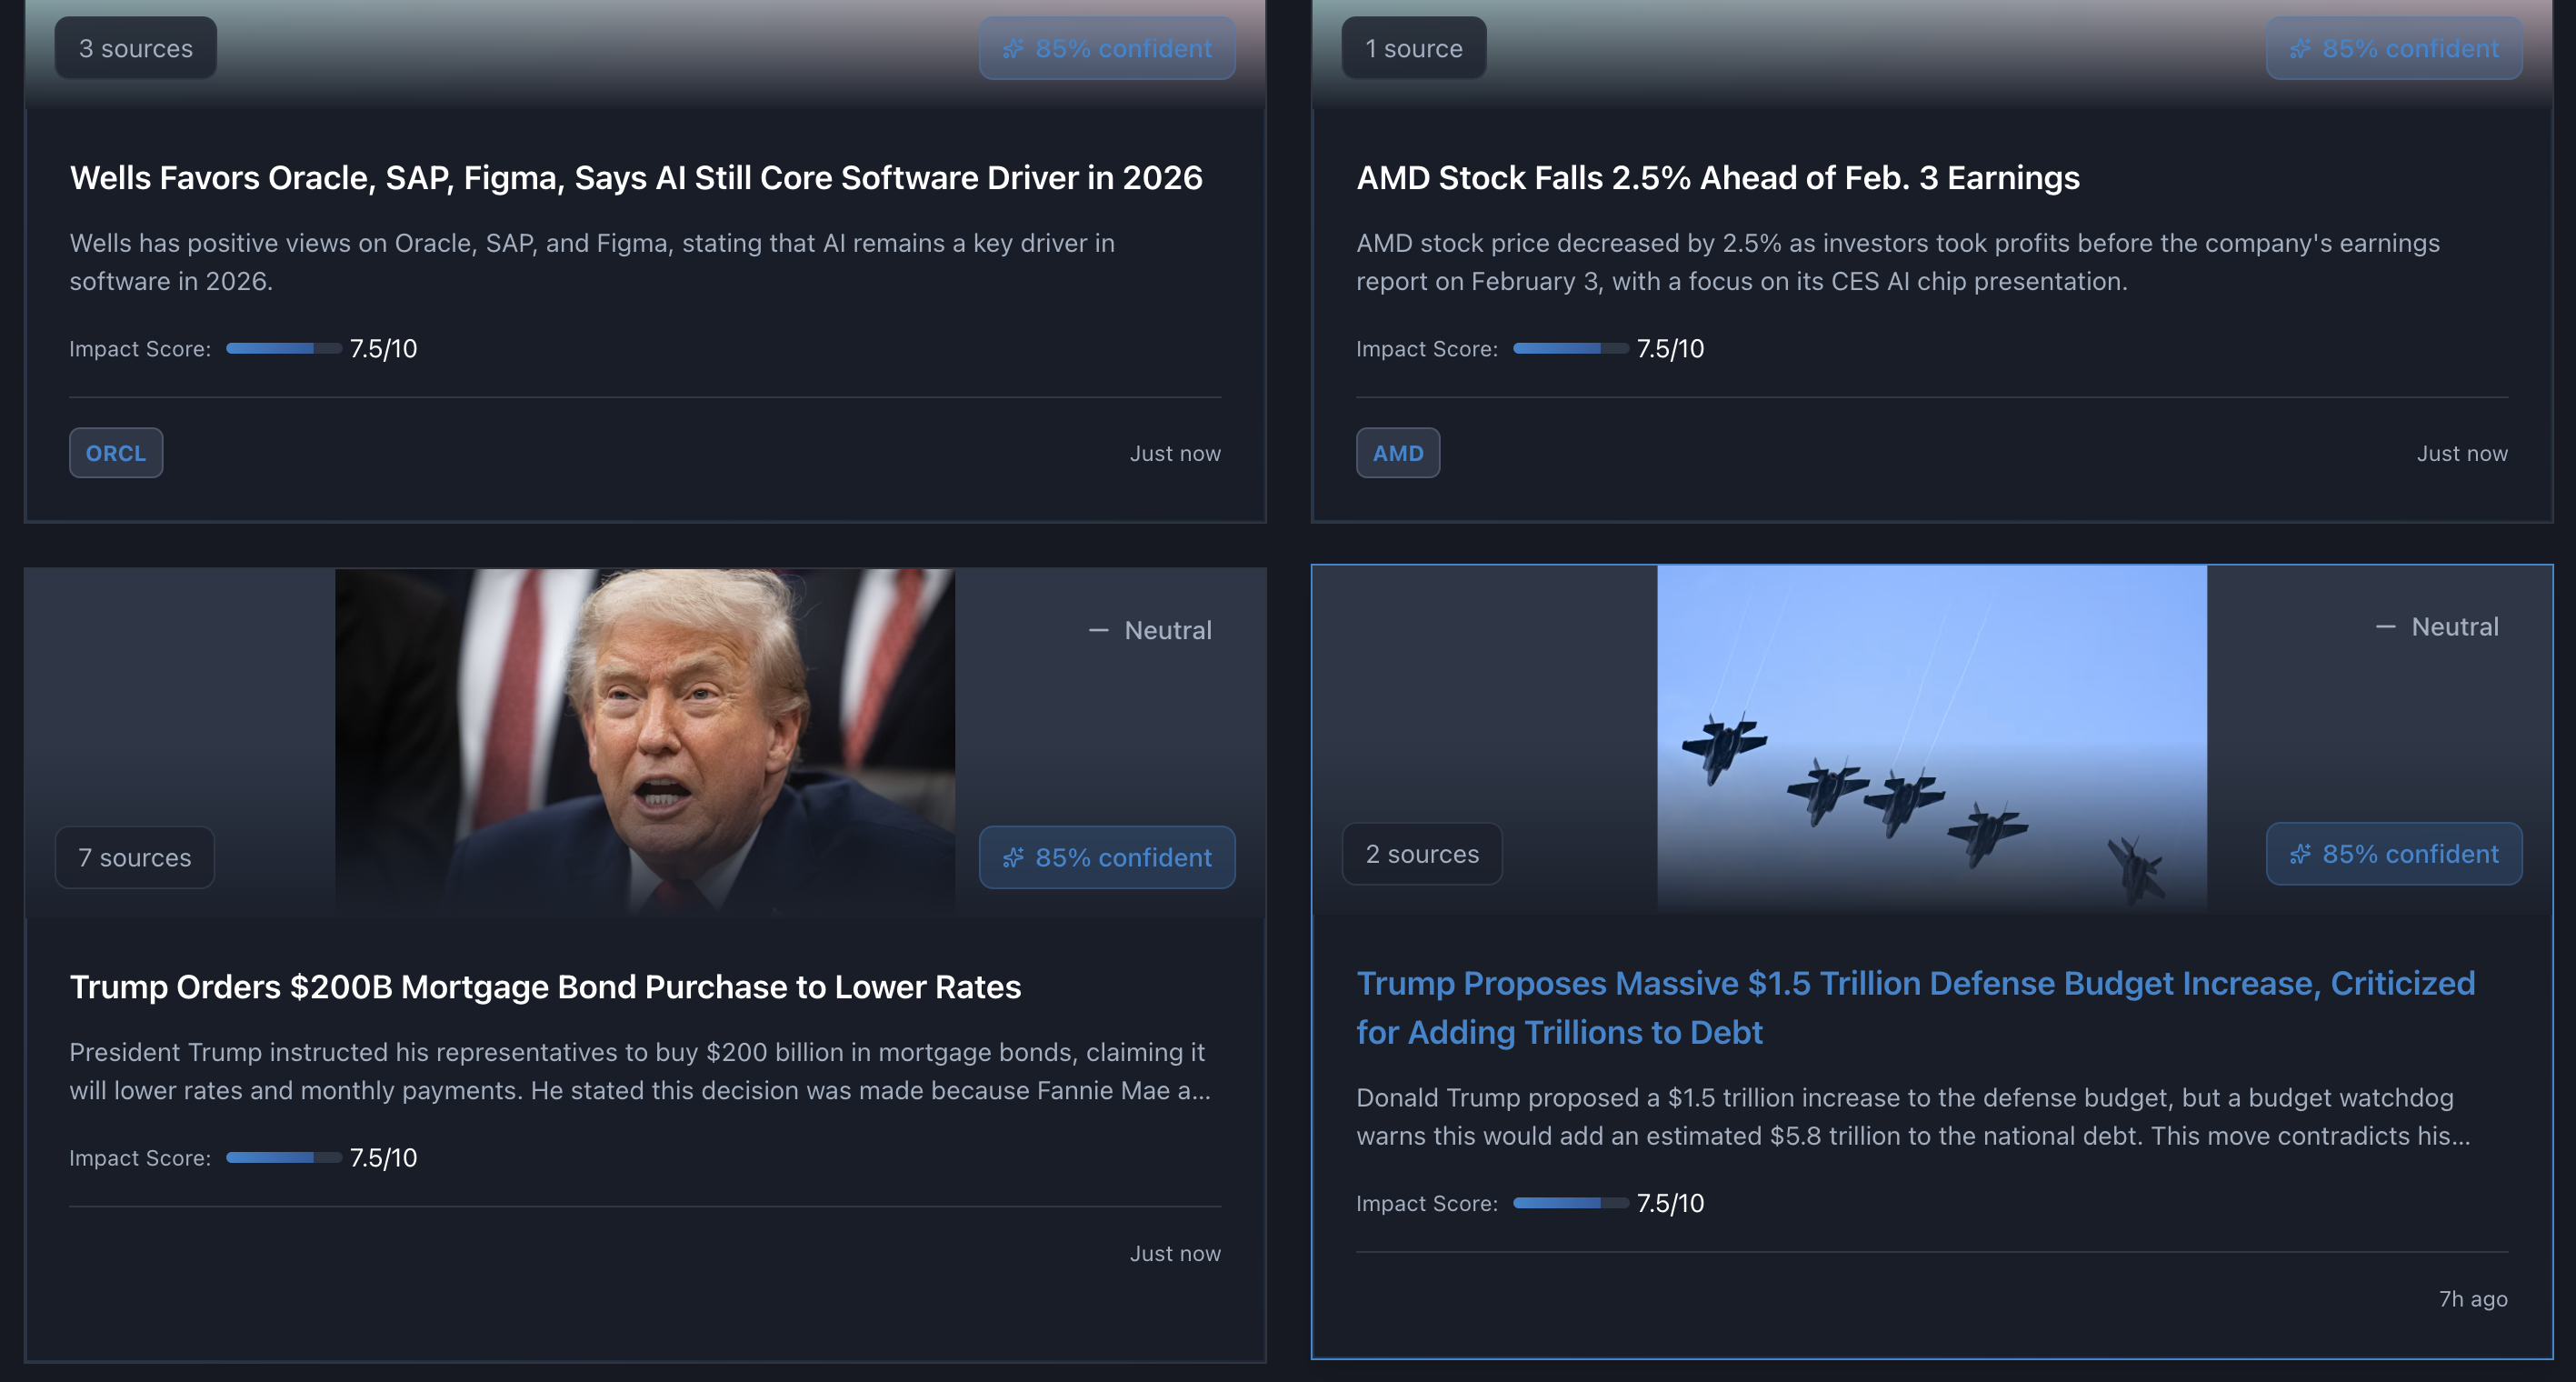This screenshot has width=2576, height=1382.
Task: Expand the 3 sources list on the Oracle card
Action: pyautogui.click(x=135, y=47)
